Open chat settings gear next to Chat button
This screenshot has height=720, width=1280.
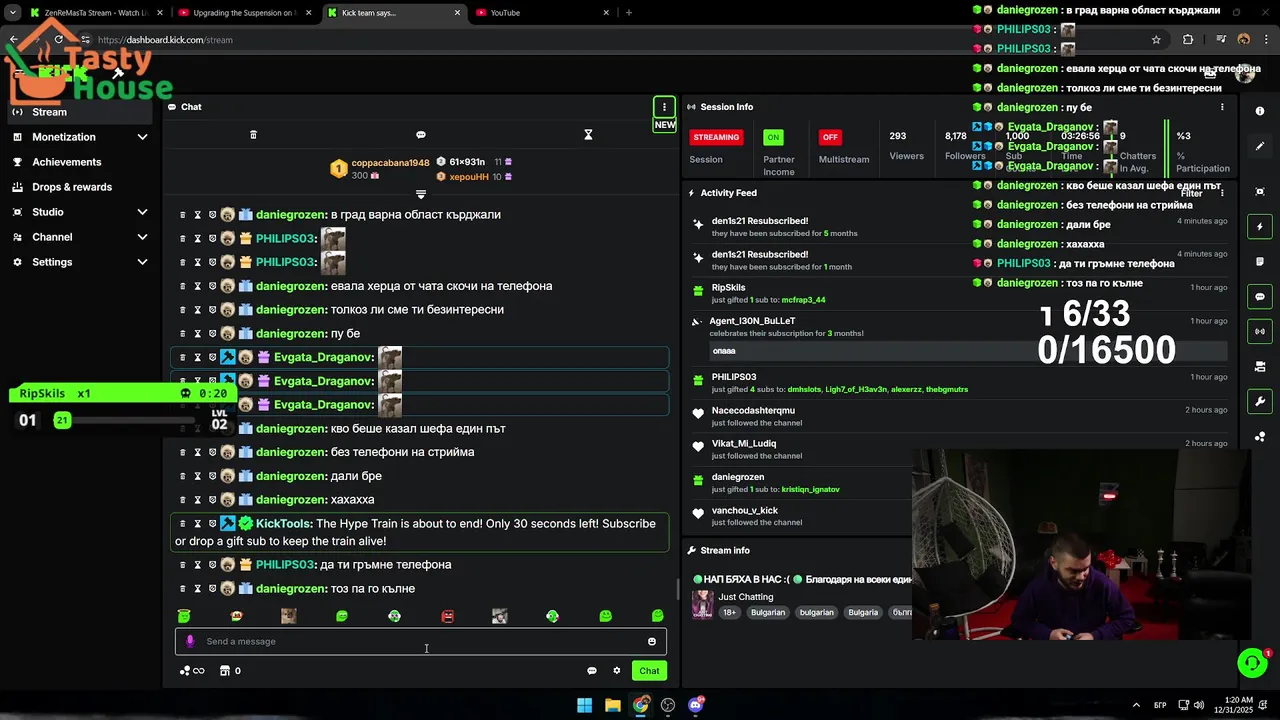point(617,671)
